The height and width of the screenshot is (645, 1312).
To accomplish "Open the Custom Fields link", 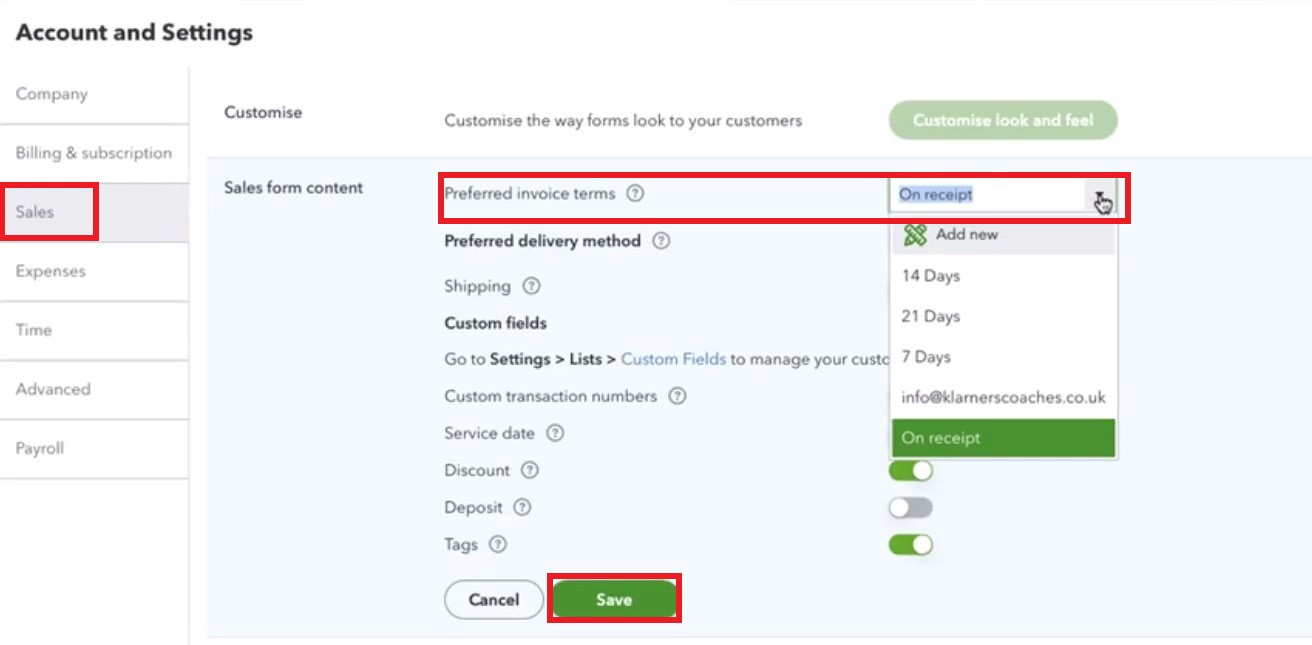I will coord(673,359).
